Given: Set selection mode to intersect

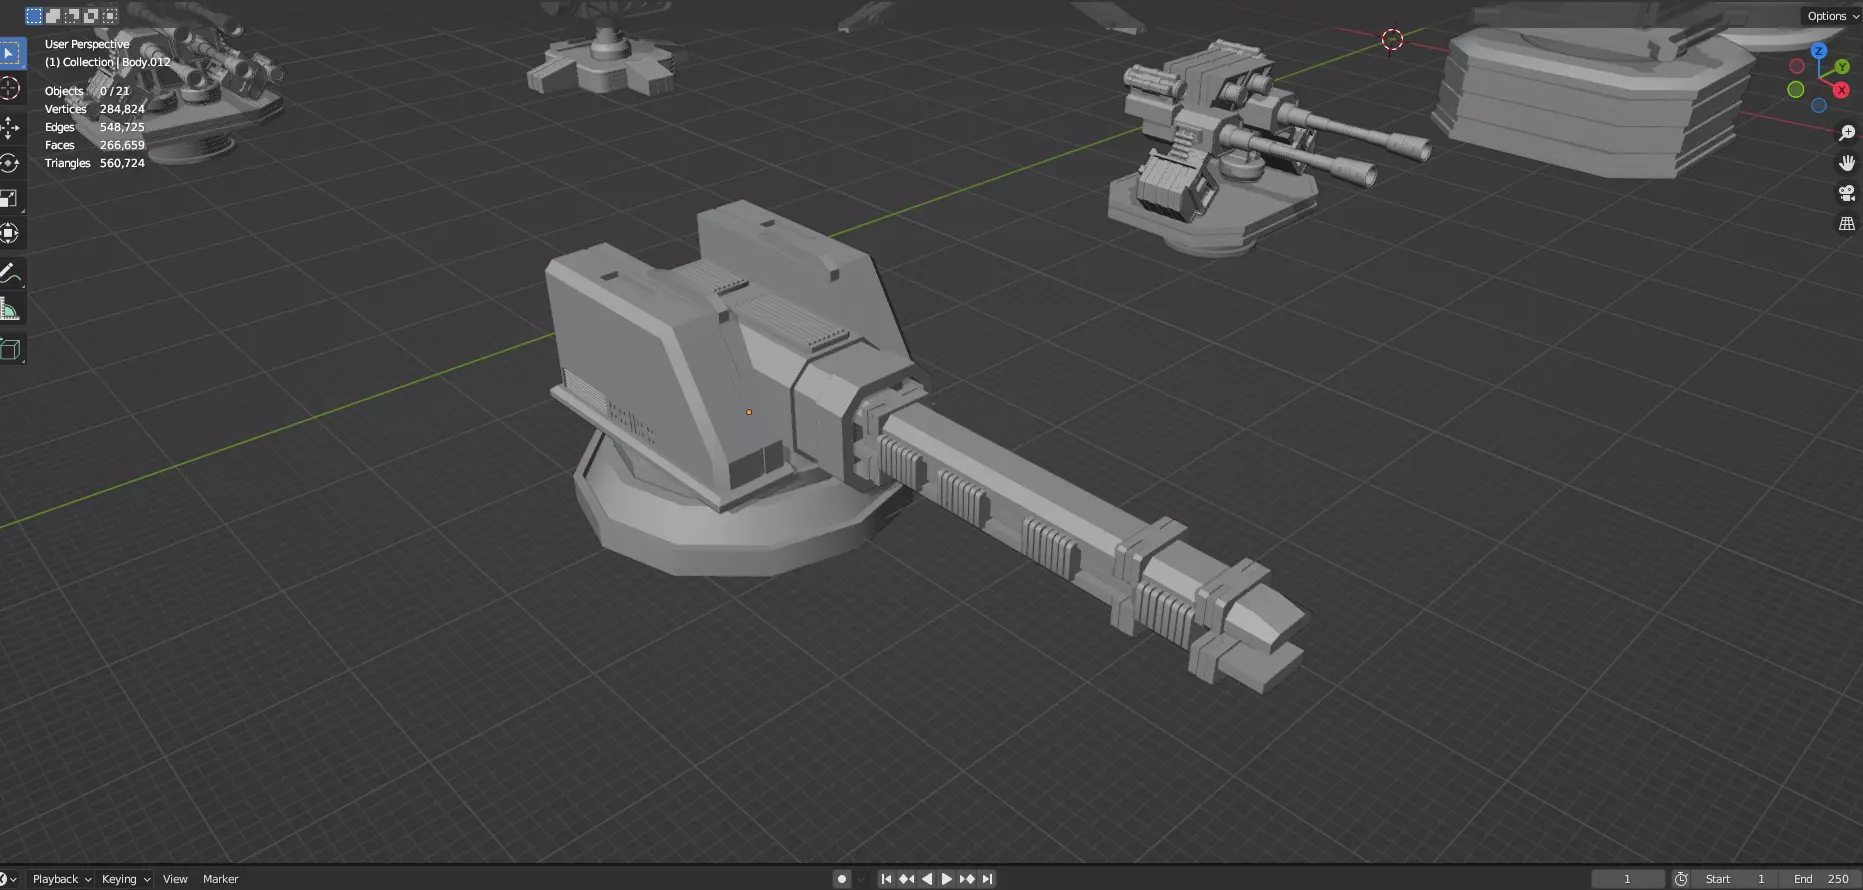Looking at the screenshot, I should pyautogui.click(x=110, y=16).
